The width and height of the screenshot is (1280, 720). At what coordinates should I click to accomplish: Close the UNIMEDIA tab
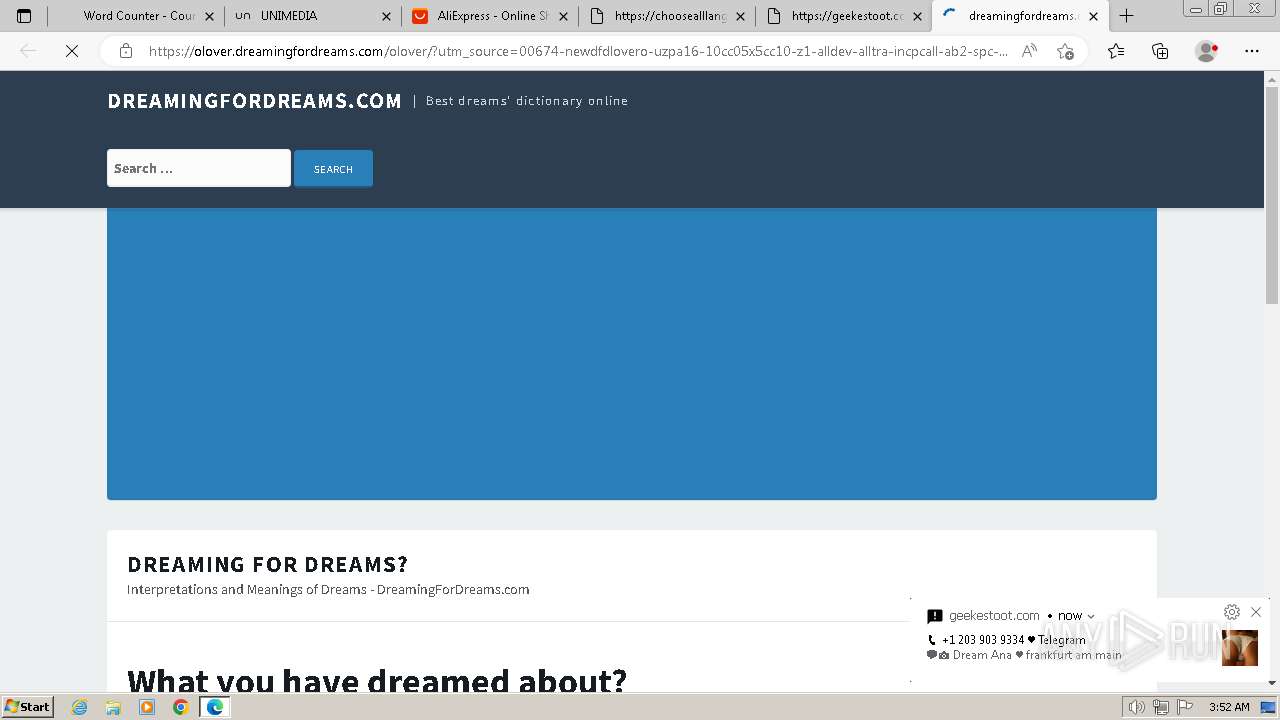point(387,16)
